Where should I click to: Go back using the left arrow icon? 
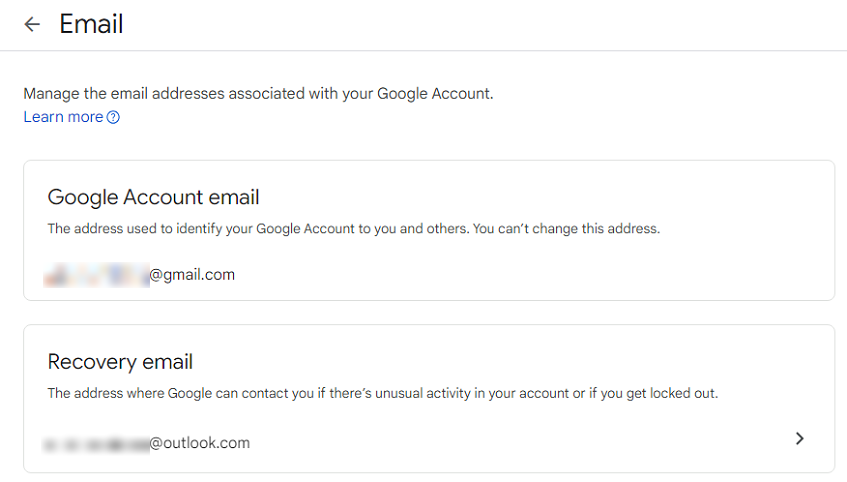point(32,24)
